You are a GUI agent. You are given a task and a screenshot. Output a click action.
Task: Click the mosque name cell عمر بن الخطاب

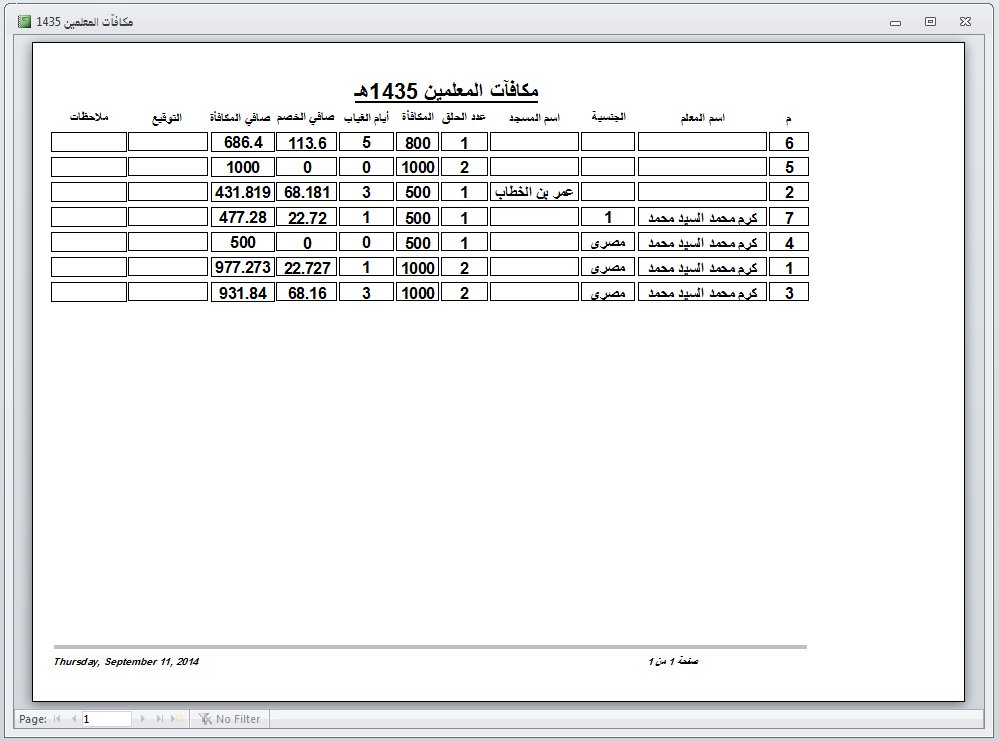point(534,192)
